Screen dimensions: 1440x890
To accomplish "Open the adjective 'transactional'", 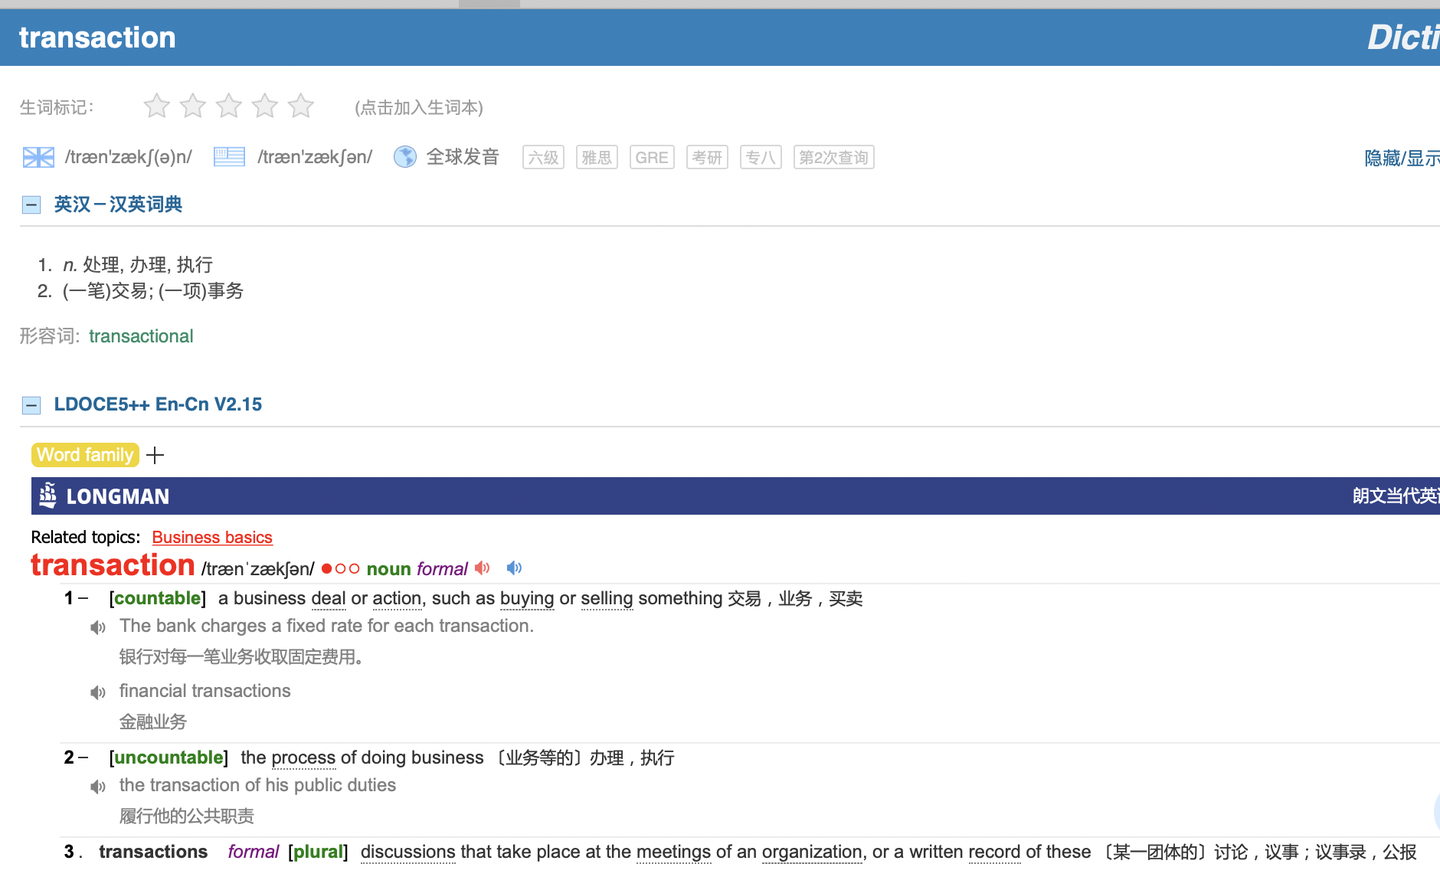I will point(141,336).
